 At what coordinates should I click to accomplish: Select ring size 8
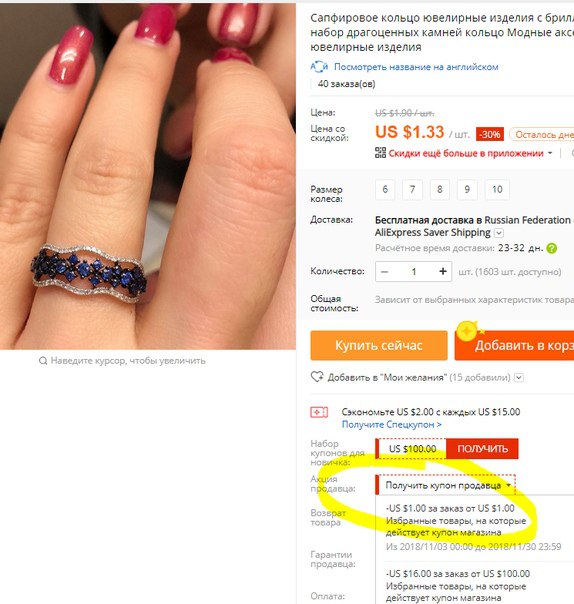pos(439,189)
